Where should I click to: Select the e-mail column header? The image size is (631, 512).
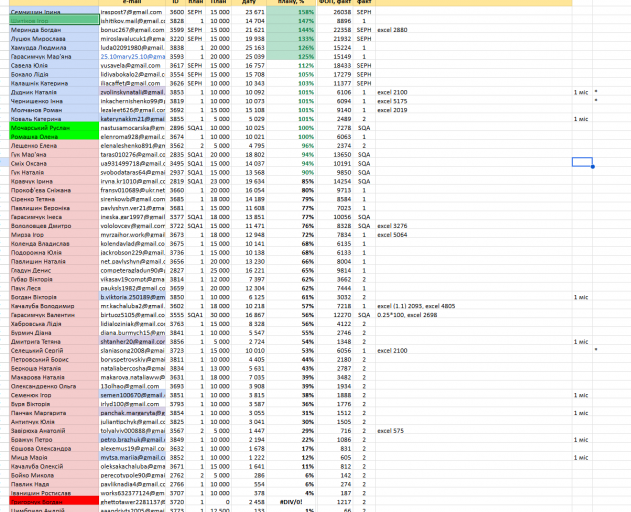pyautogui.click(x=132, y=2)
